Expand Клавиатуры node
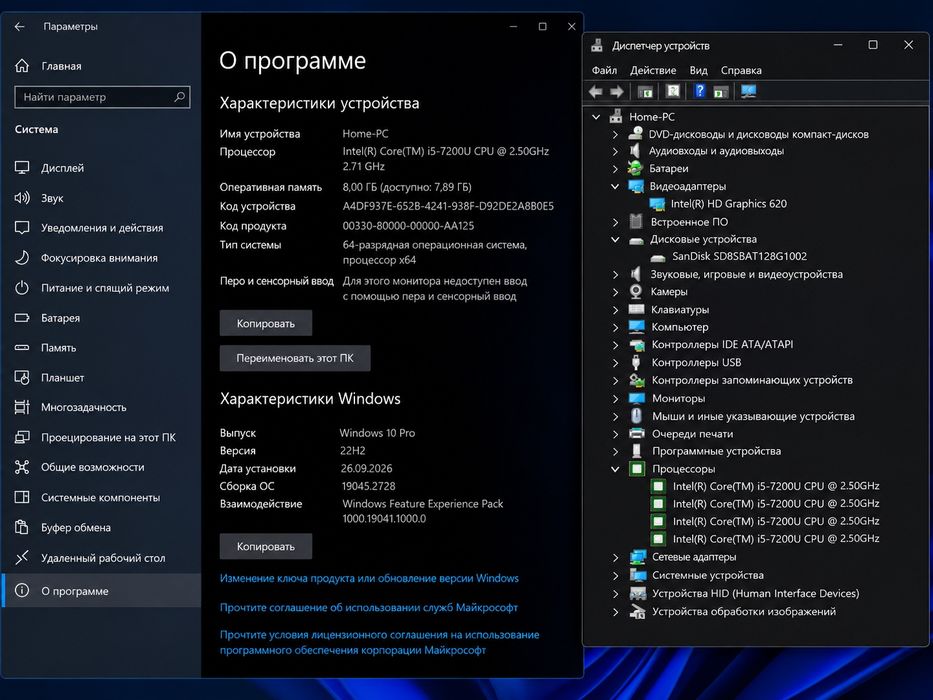This screenshot has height=700, width=933. (615, 310)
